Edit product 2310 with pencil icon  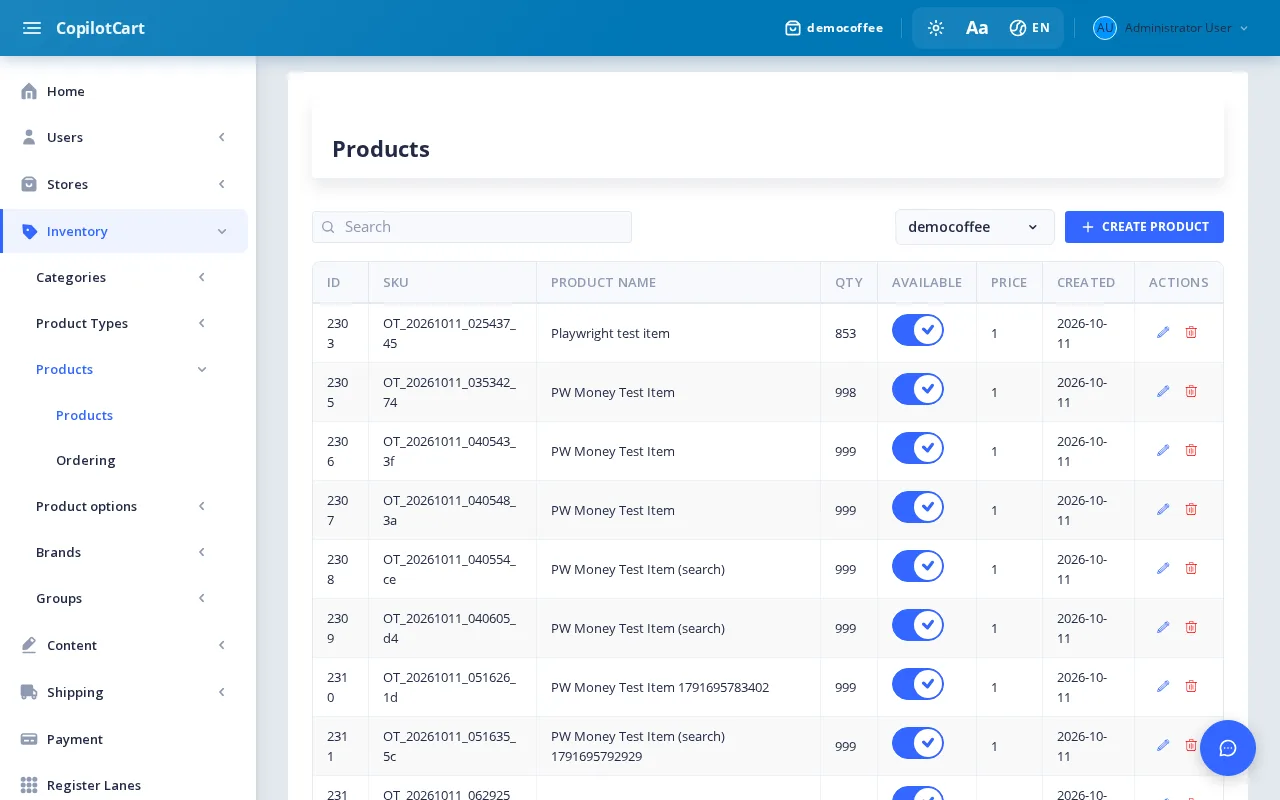tap(1163, 686)
